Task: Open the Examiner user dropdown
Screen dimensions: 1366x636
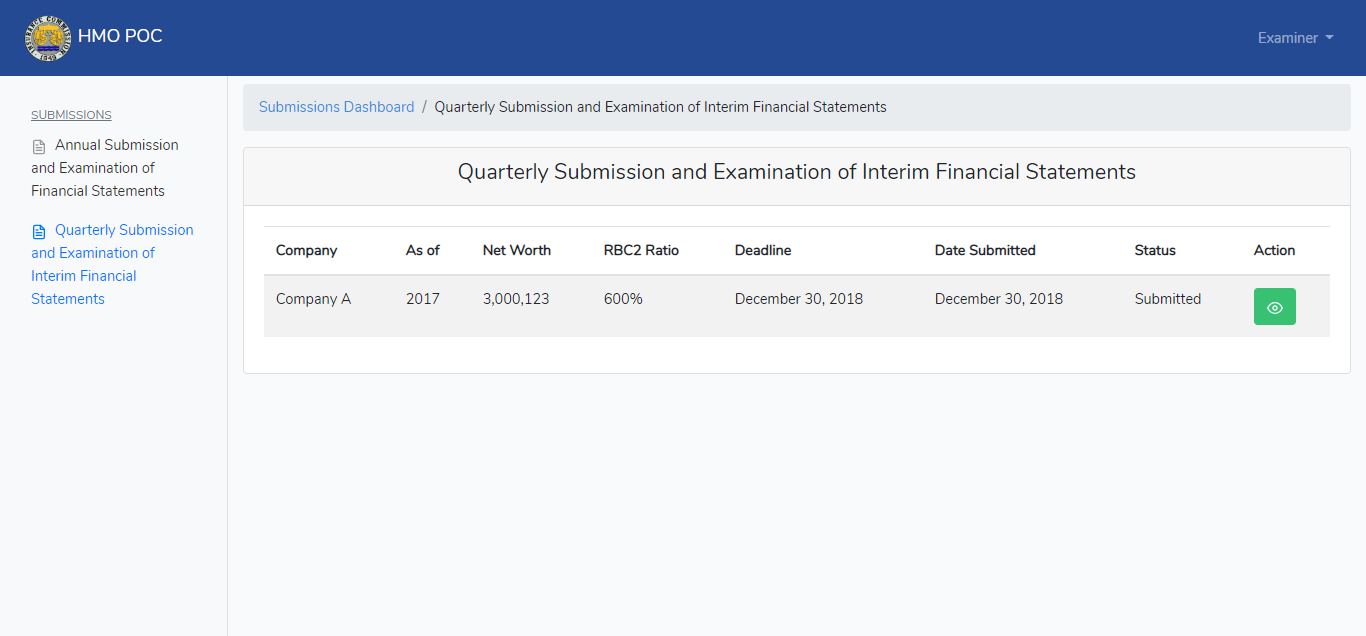Action: 1296,38
